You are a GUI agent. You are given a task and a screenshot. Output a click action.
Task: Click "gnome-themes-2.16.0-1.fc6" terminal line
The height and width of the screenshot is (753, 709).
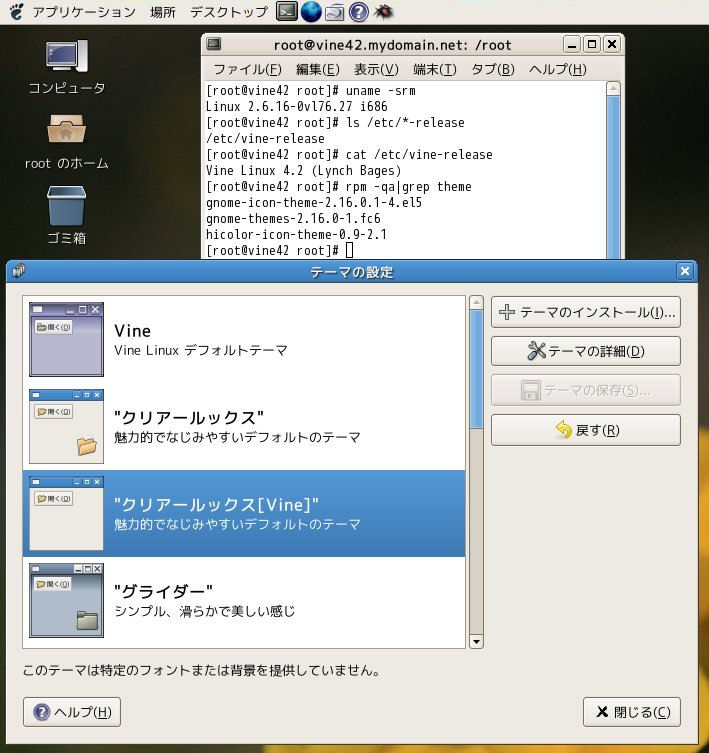[293, 219]
